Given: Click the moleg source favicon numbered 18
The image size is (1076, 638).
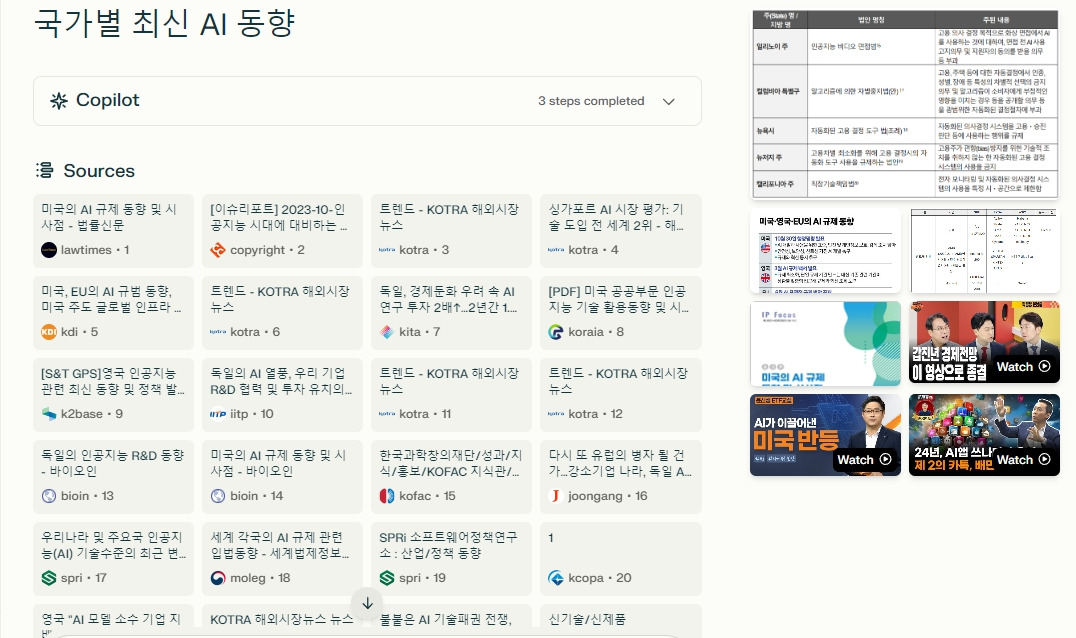Looking at the screenshot, I should [x=218, y=578].
